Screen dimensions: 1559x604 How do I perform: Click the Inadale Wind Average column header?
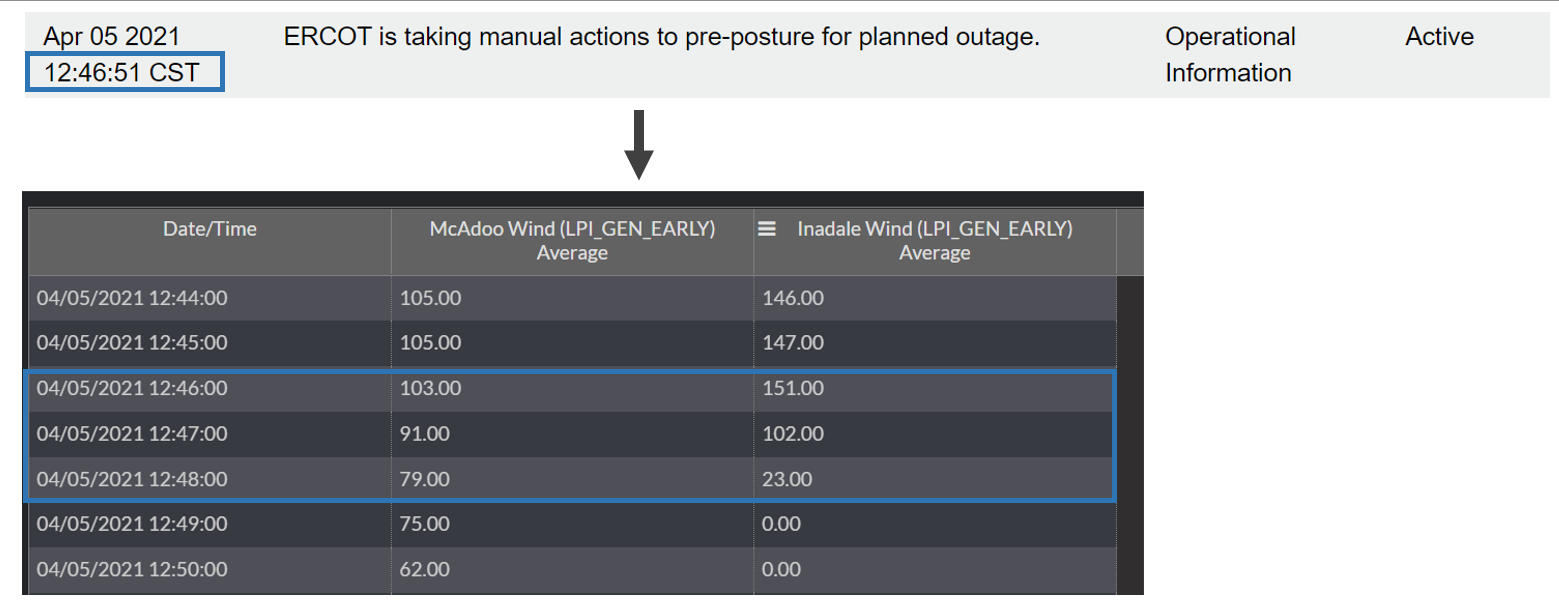pyautogui.click(x=934, y=241)
